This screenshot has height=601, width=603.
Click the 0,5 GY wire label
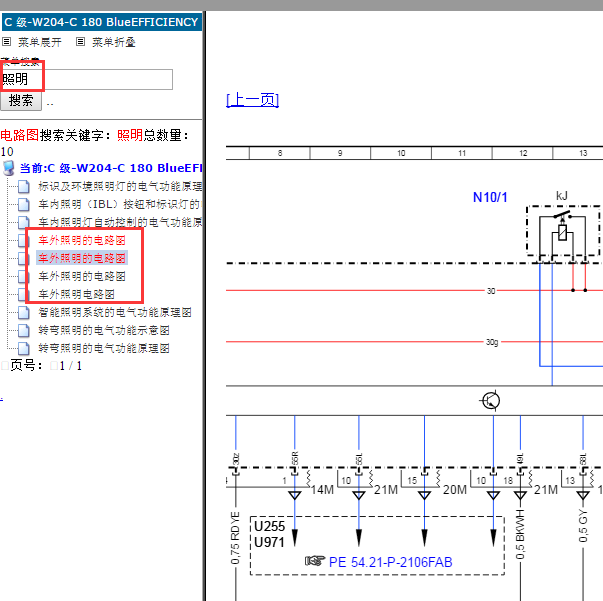(583, 526)
